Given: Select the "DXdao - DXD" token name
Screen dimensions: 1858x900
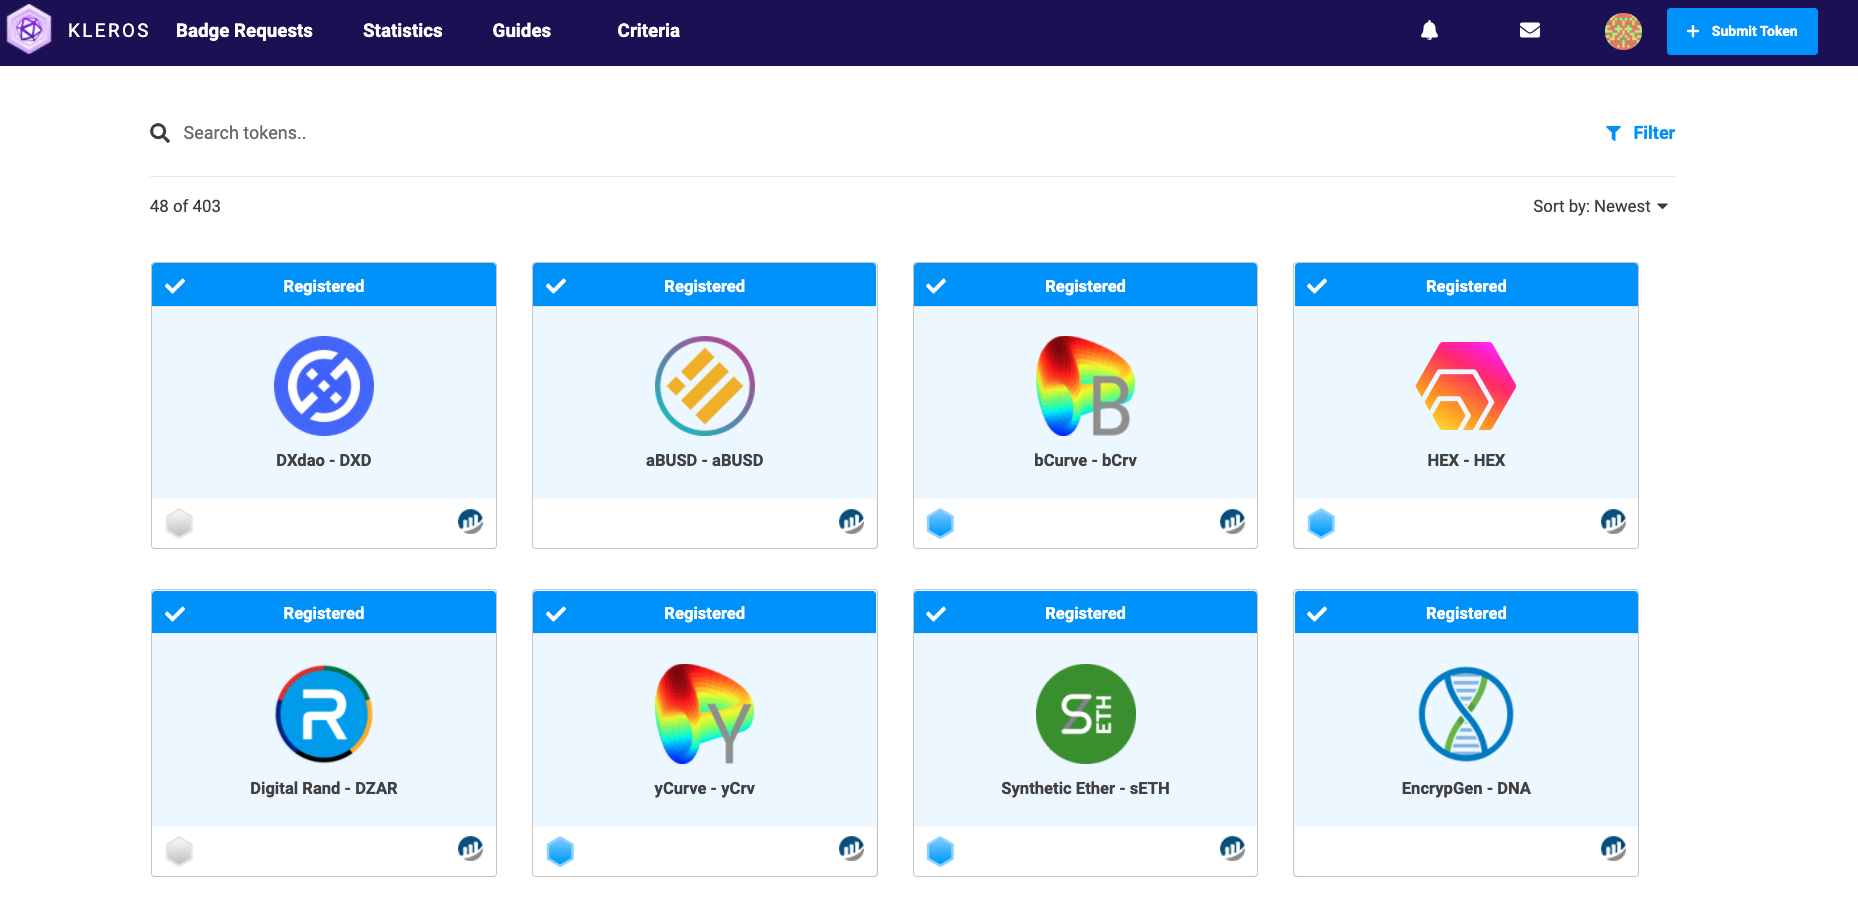Looking at the screenshot, I should point(324,460).
